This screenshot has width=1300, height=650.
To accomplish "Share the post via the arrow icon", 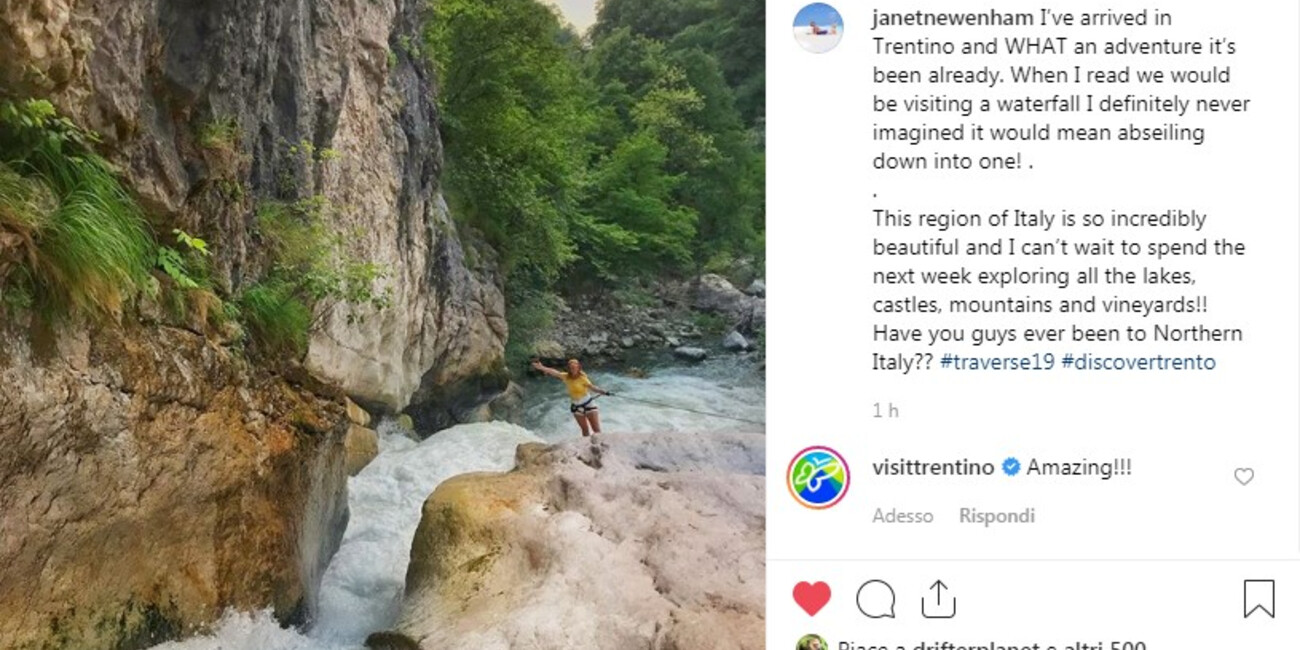I will point(937,597).
